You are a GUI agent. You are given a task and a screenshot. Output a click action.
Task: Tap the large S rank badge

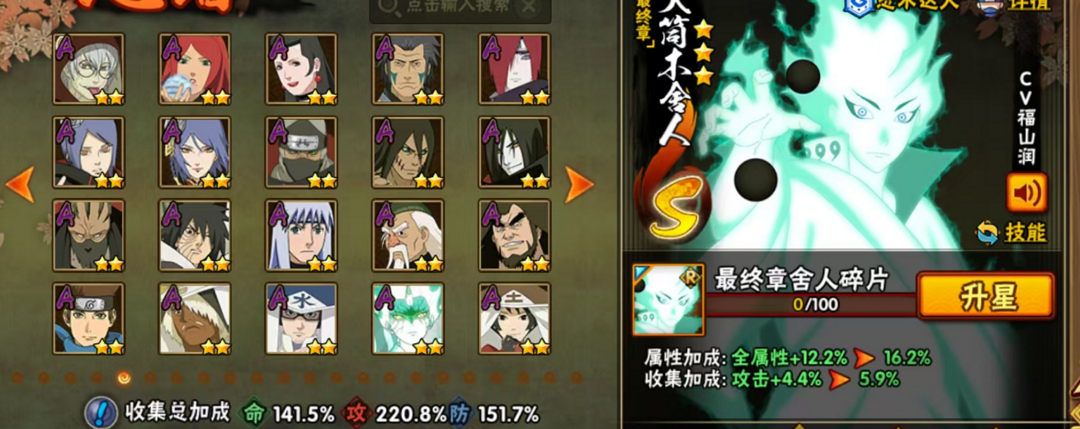click(x=675, y=207)
